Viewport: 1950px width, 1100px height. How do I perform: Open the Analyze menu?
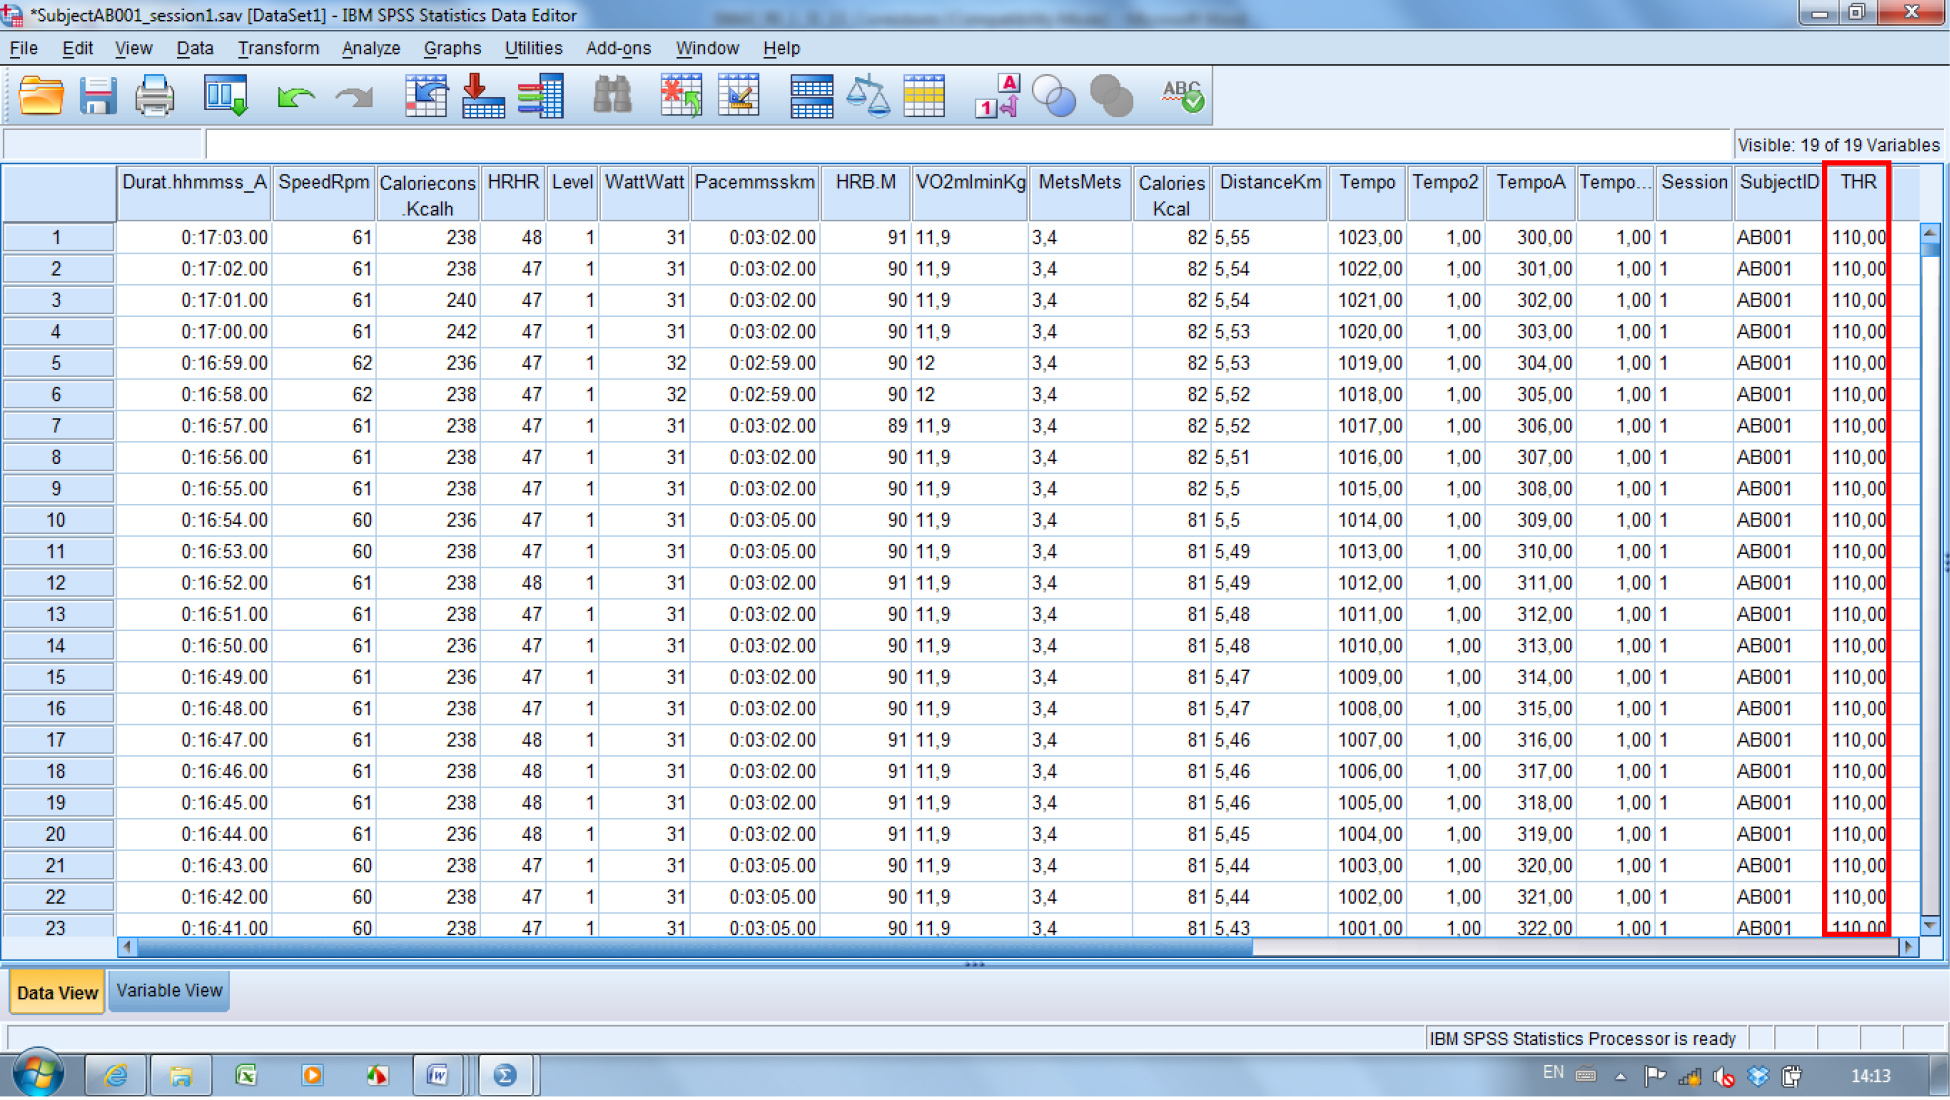point(370,48)
